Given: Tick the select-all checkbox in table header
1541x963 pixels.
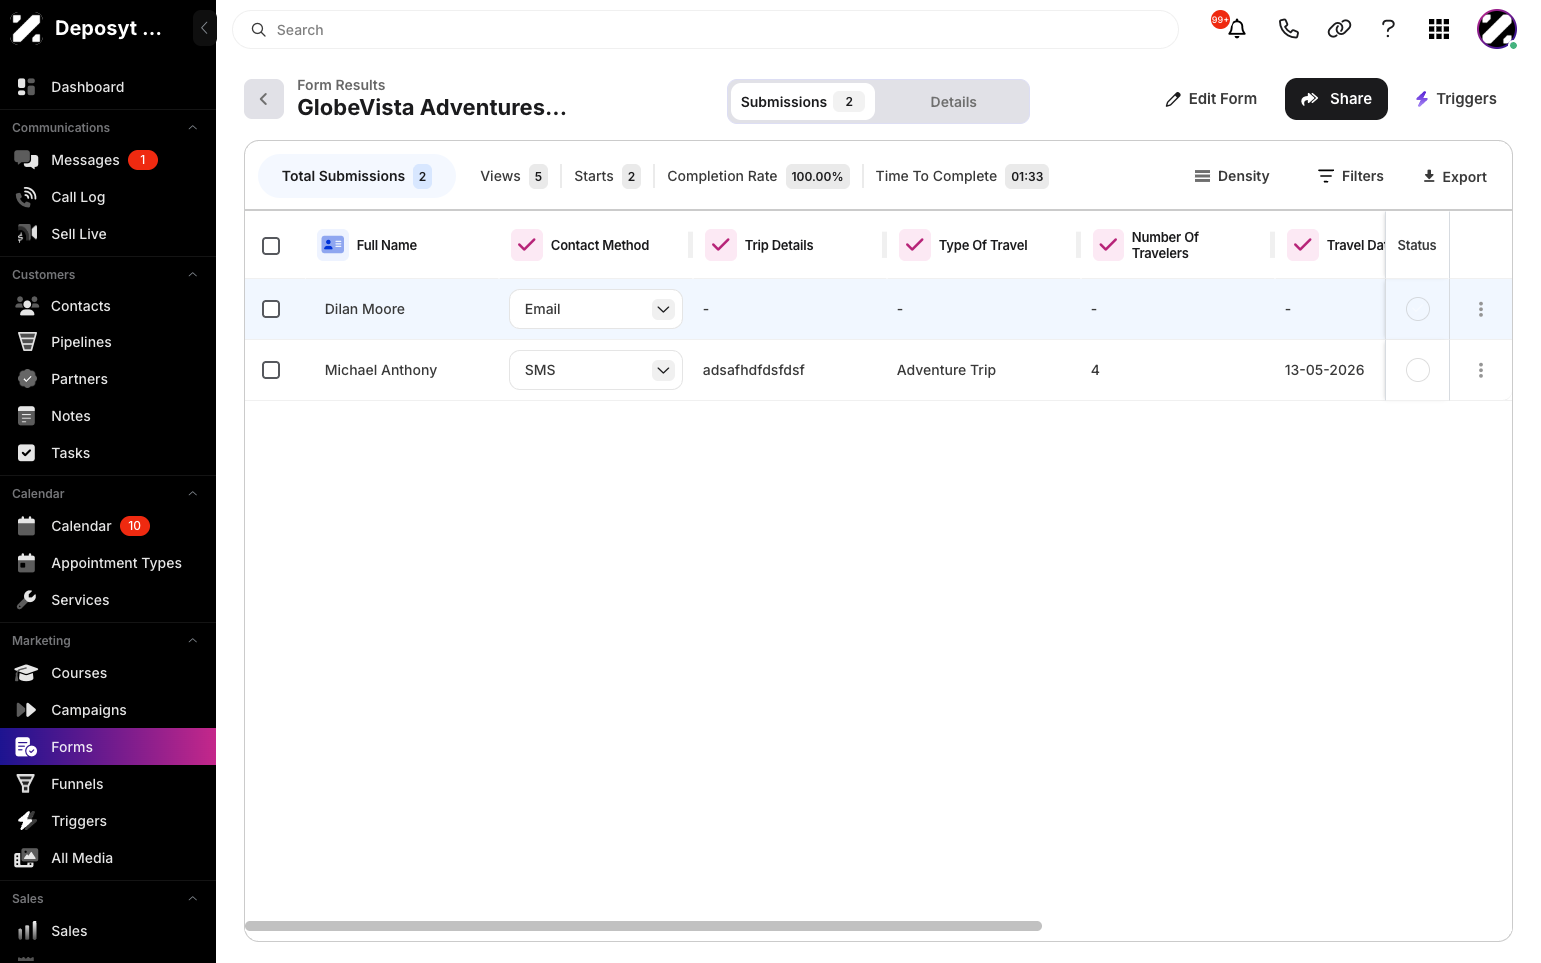Looking at the screenshot, I should click(x=271, y=245).
